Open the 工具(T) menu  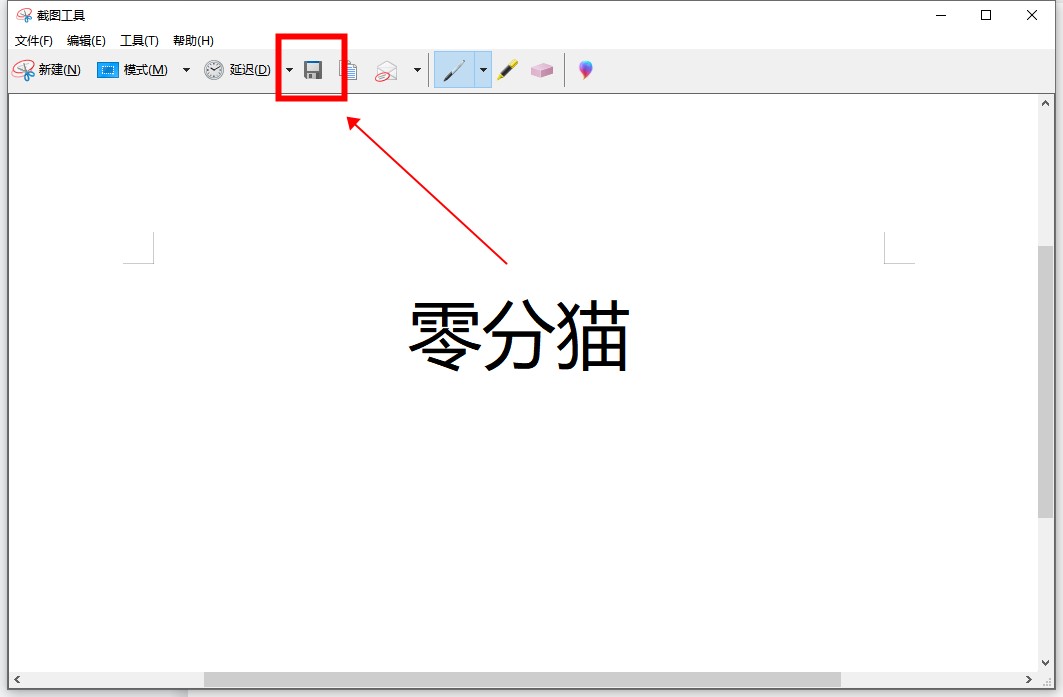coord(139,41)
